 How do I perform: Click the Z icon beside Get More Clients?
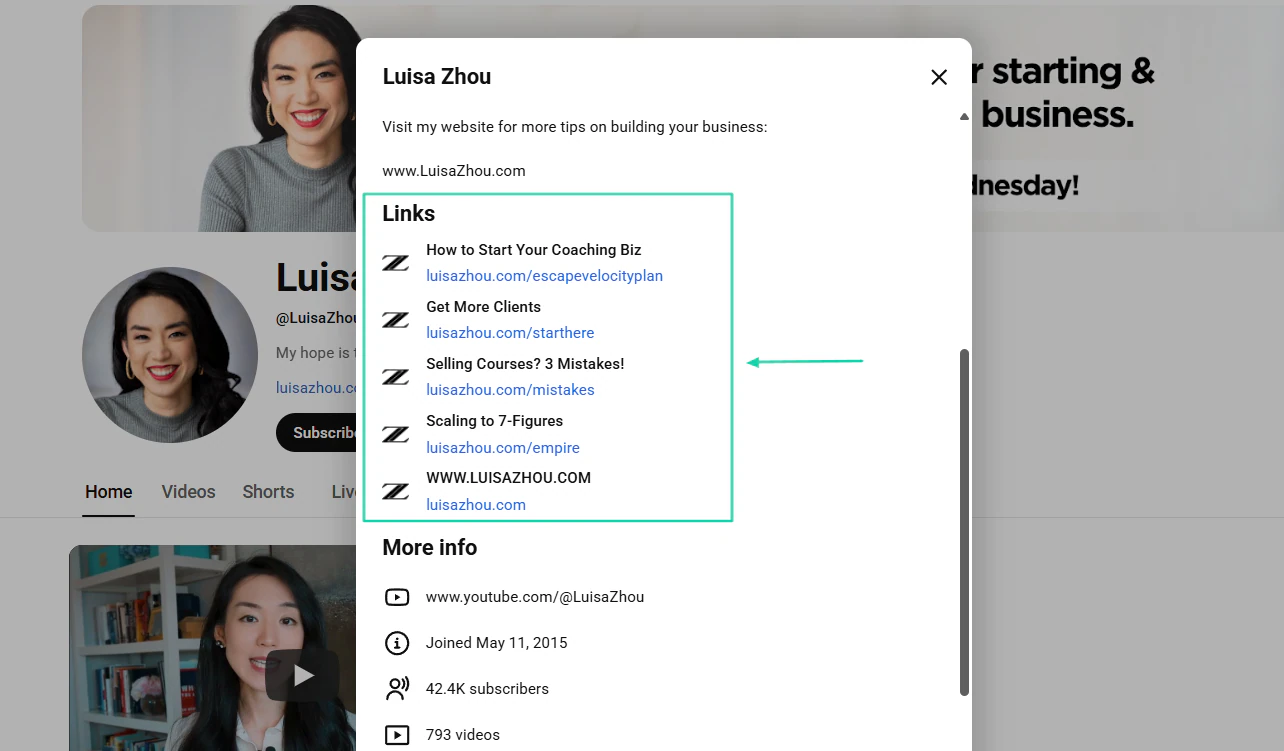396,320
